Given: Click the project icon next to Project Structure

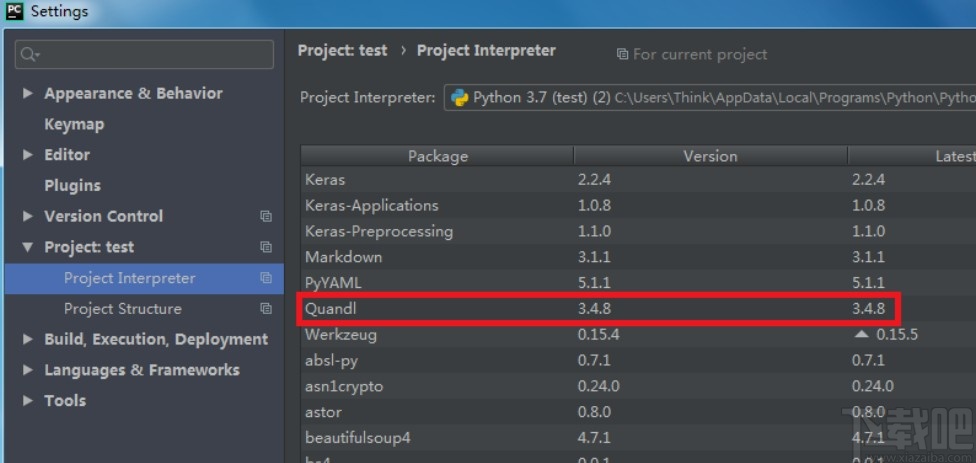Looking at the screenshot, I should coord(266,309).
